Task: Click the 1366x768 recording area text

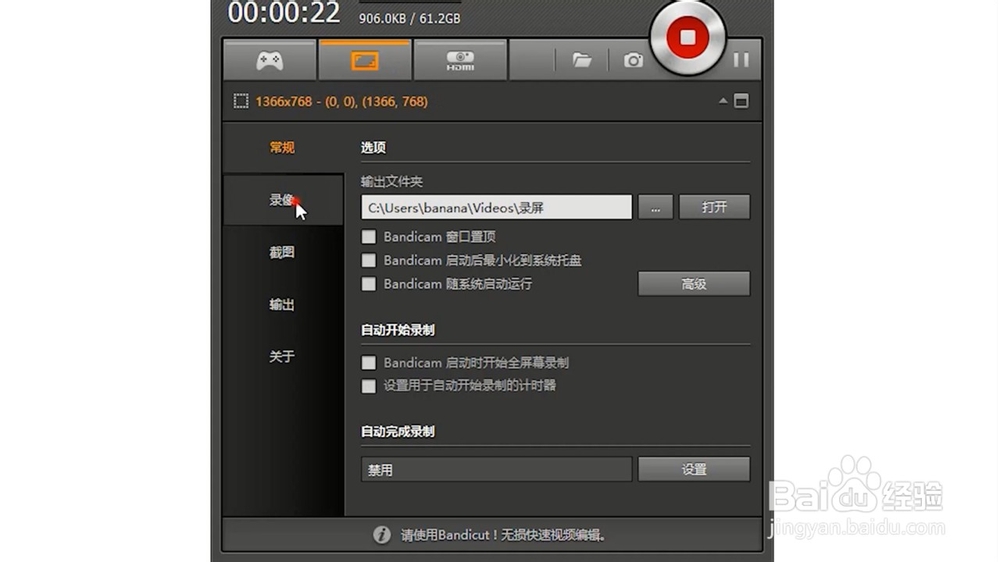Action: click(x=341, y=101)
